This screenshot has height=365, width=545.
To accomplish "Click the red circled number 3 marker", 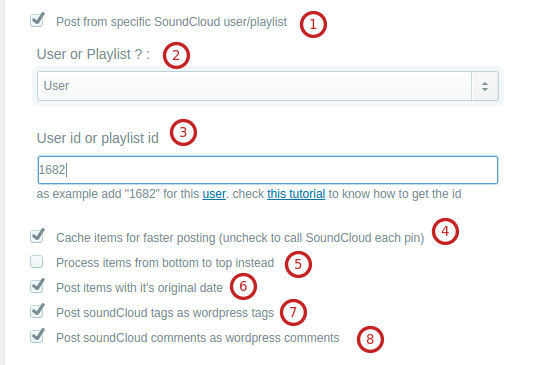I will coord(183,132).
